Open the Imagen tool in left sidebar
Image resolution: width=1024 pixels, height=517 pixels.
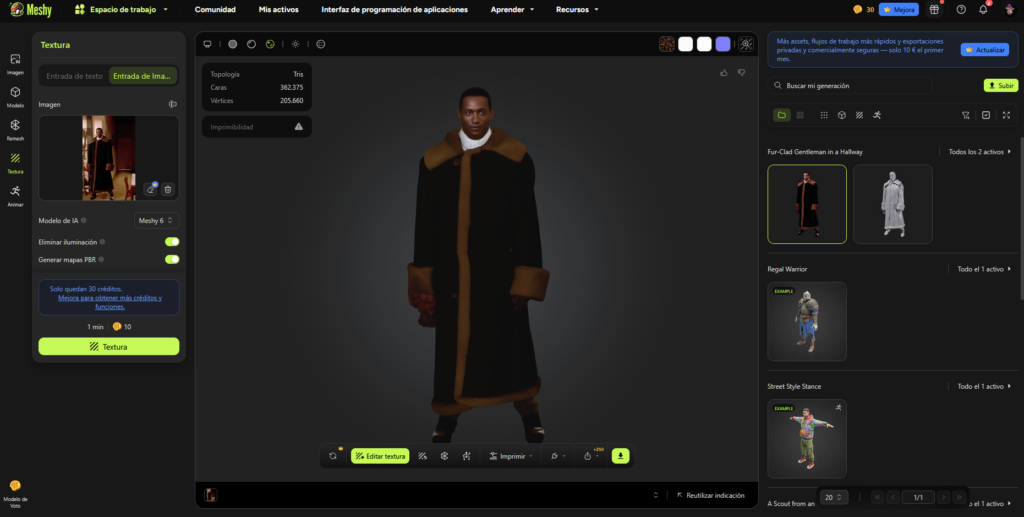tap(15, 63)
